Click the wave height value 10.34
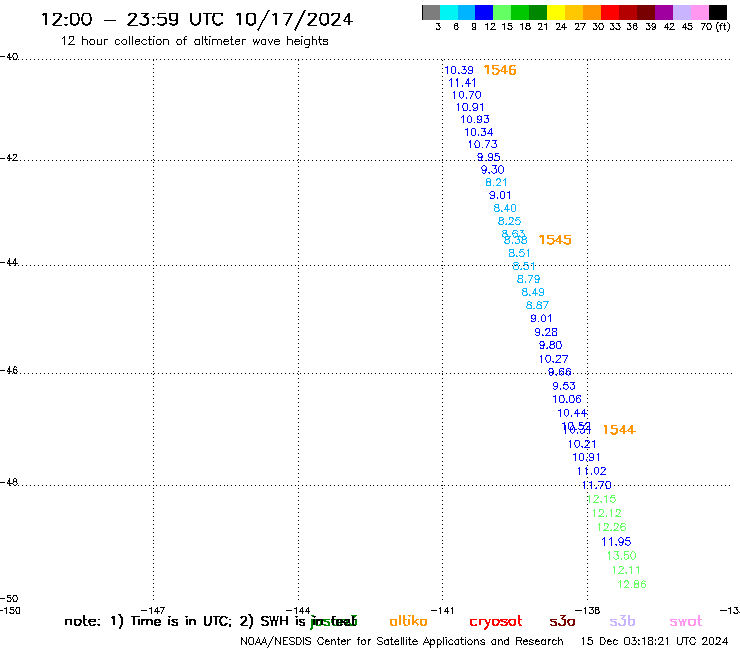This screenshot has height=650, width=740. (479, 132)
